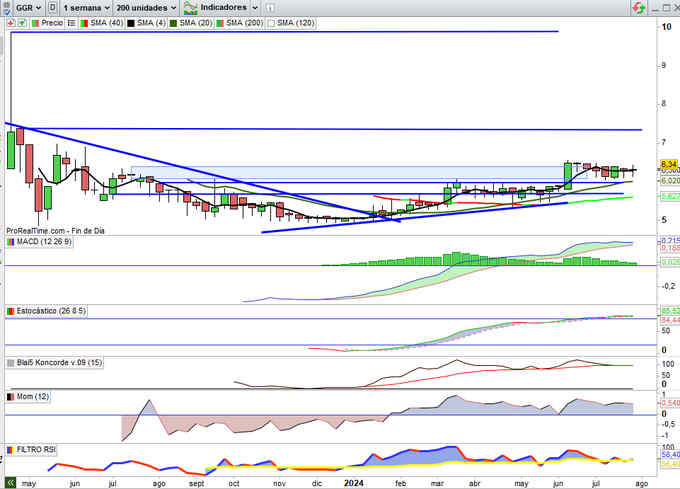The image size is (680, 489).
Task: Open the Mom (12) settings label
Action: coord(33,397)
